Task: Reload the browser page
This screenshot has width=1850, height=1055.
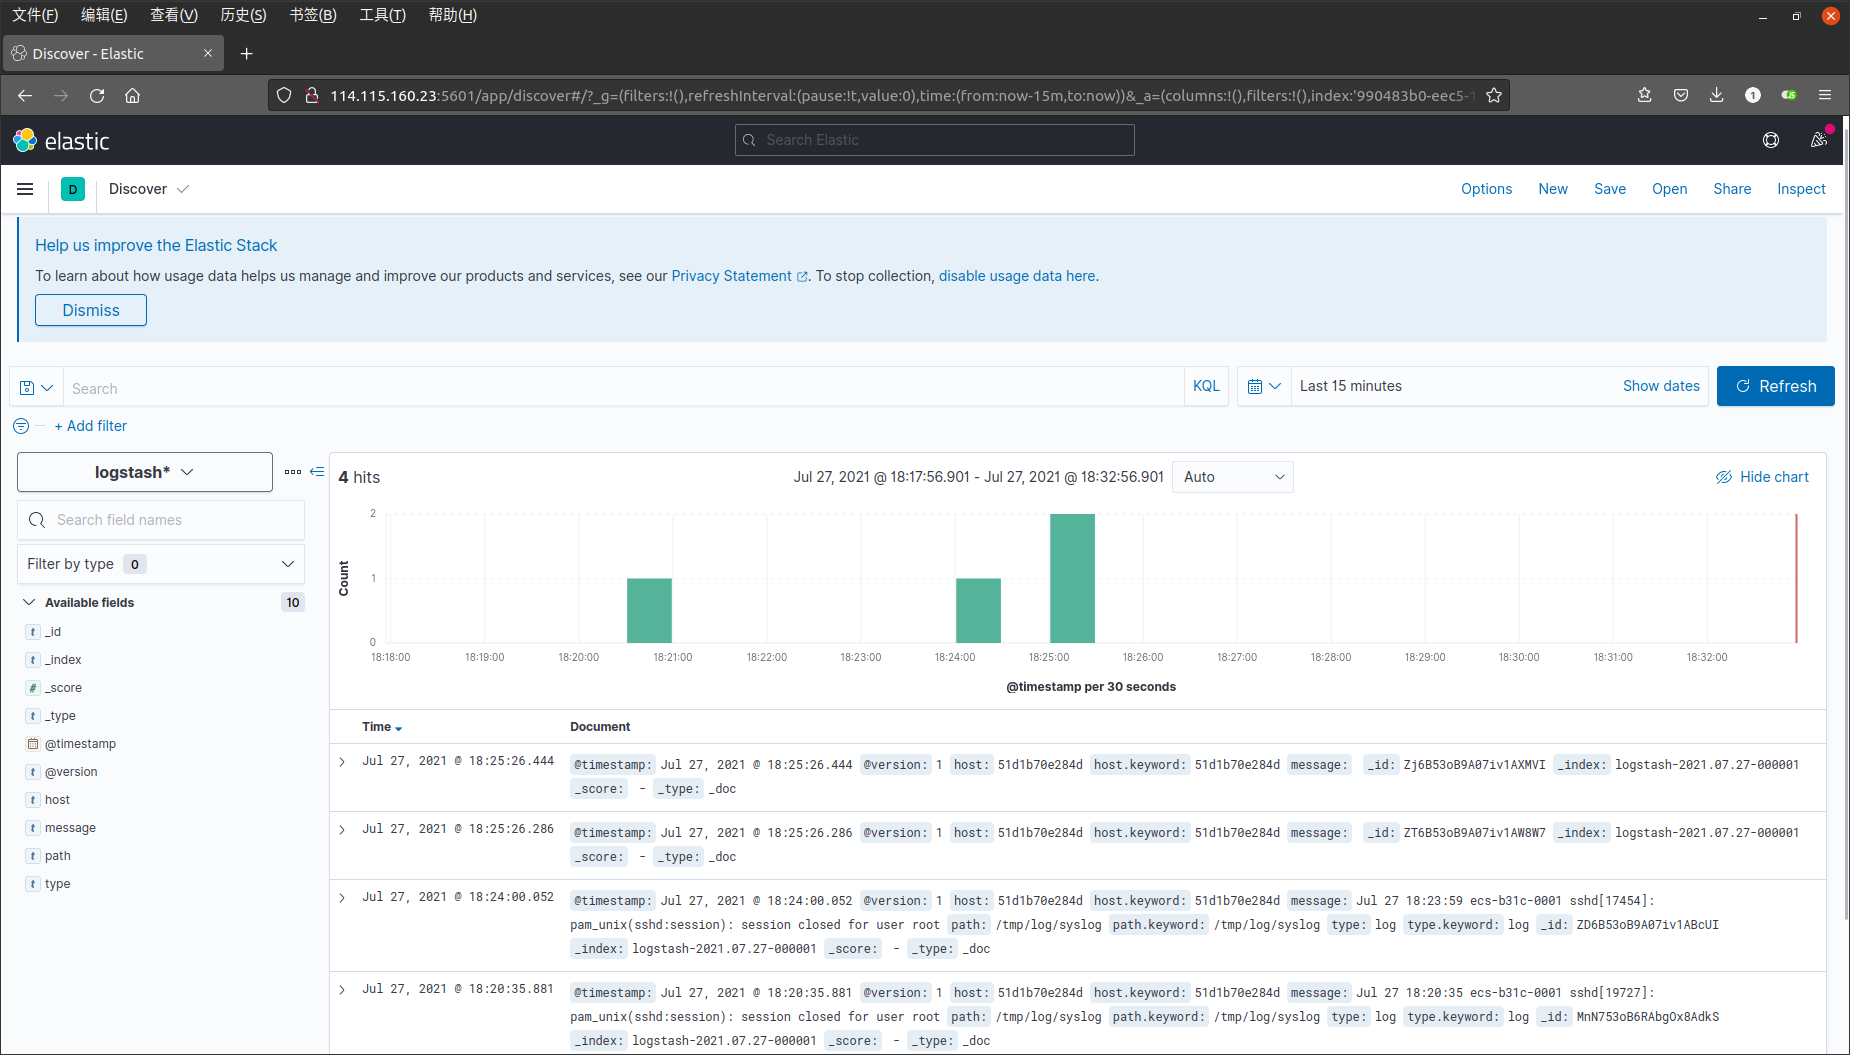Action: pyautogui.click(x=97, y=96)
